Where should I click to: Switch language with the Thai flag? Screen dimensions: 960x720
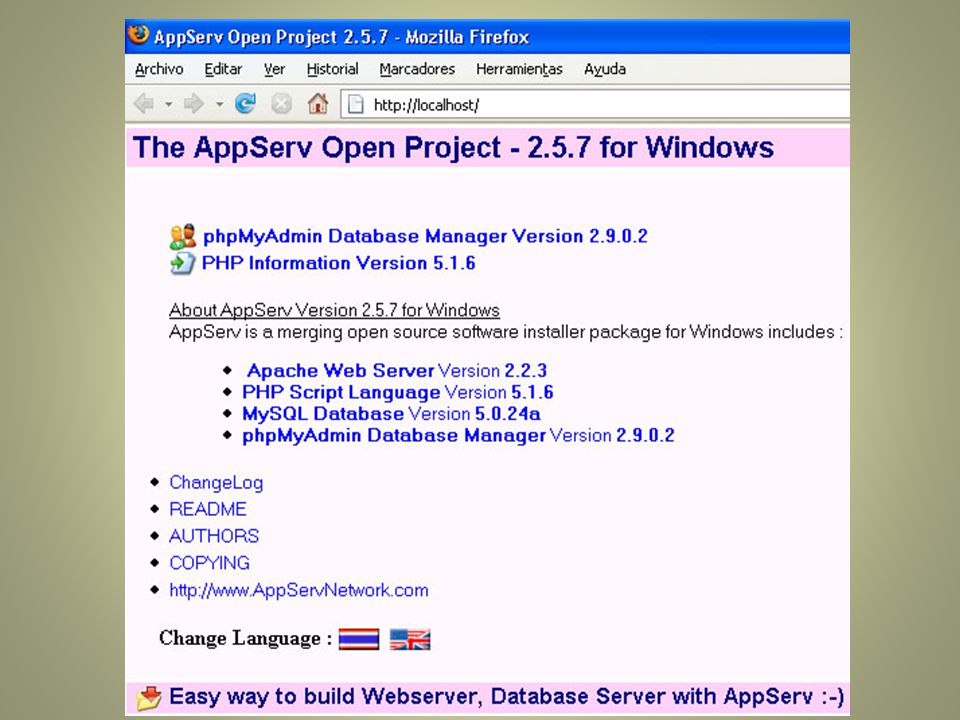coord(359,639)
